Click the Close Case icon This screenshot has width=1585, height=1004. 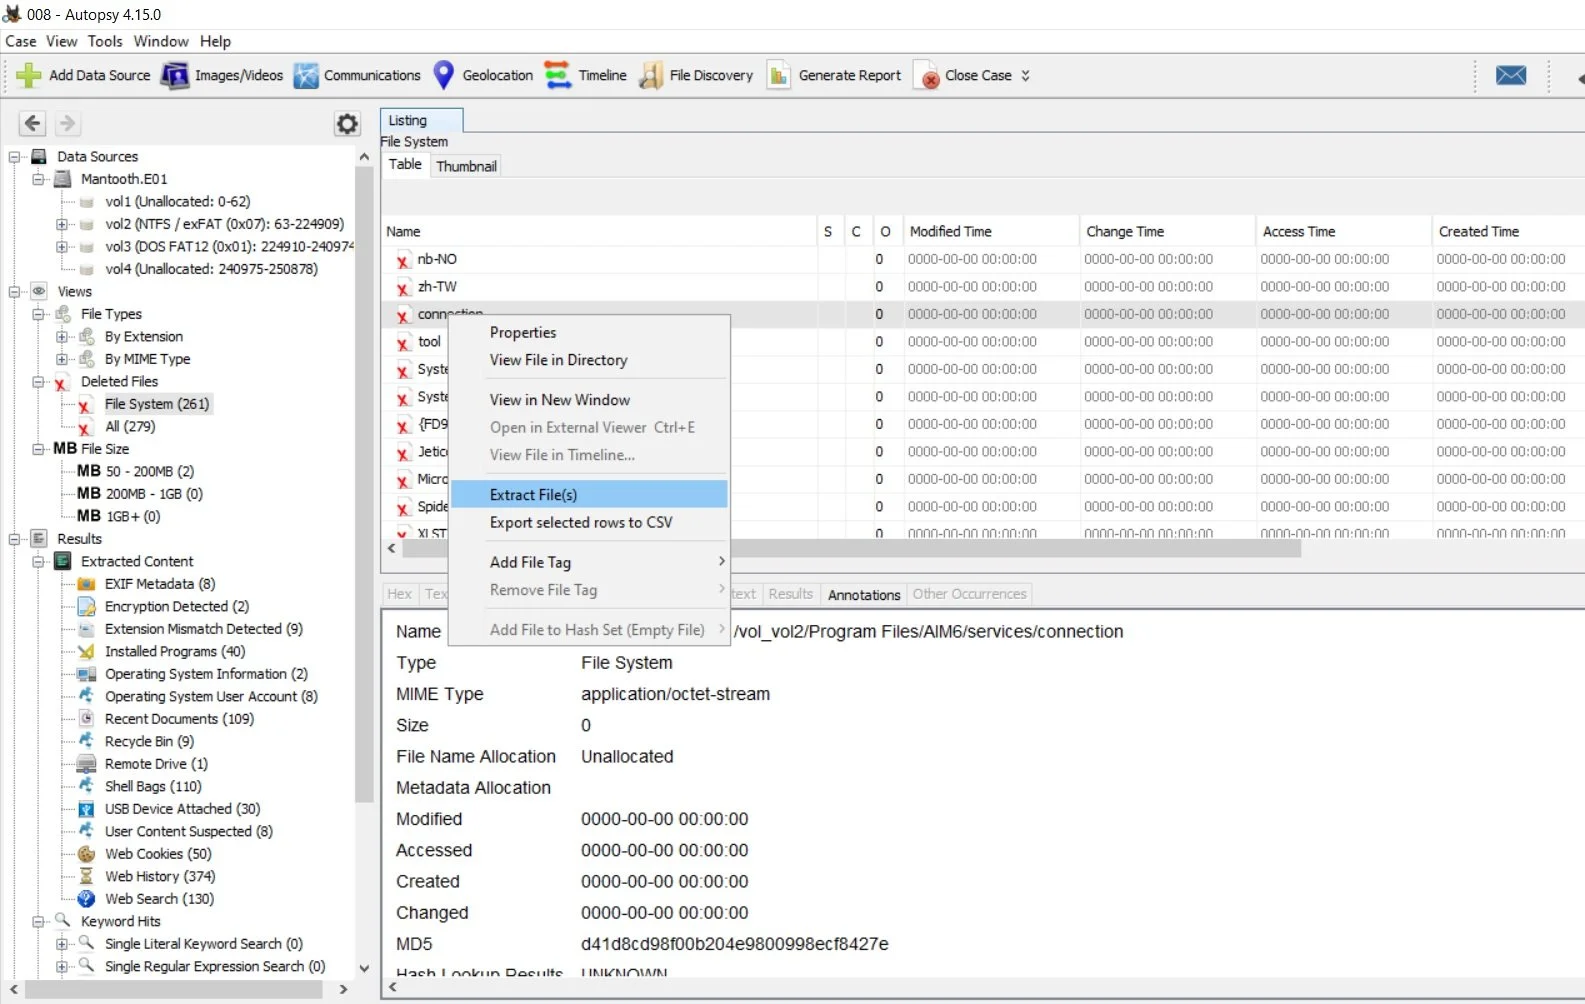[927, 76]
